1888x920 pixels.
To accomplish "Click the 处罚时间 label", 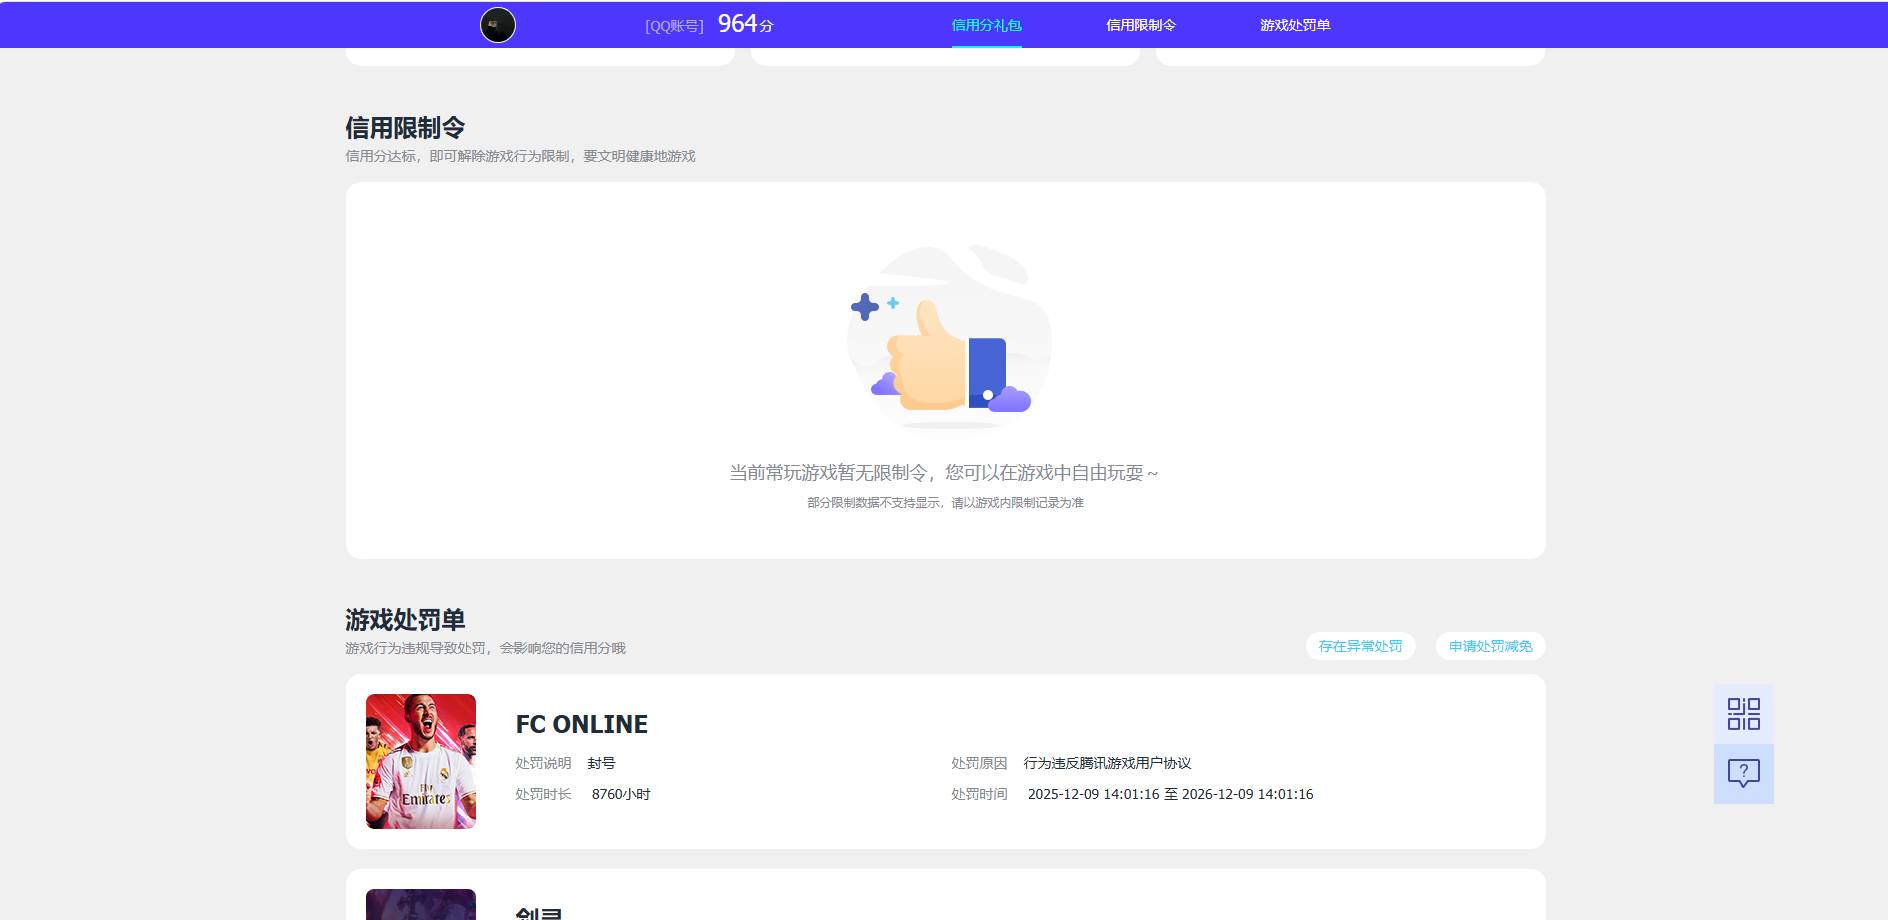I will [979, 794].
